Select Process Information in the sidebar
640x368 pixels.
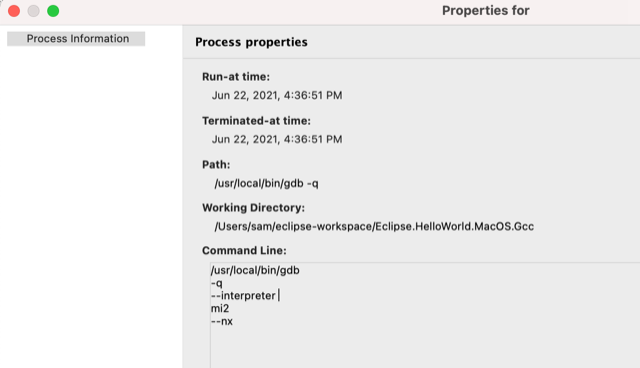[x=76, y=39]
